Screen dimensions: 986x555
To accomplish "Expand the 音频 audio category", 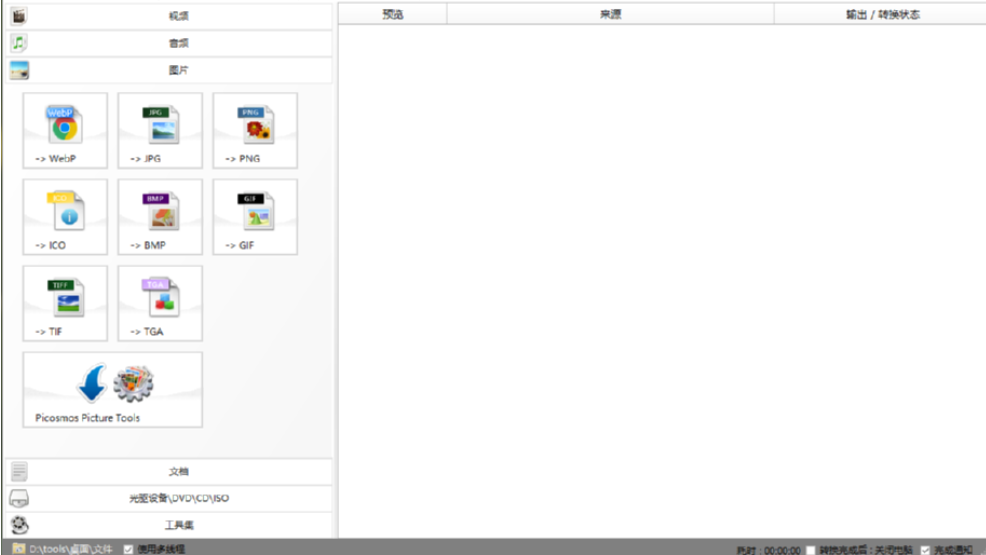I will [169, 43].
